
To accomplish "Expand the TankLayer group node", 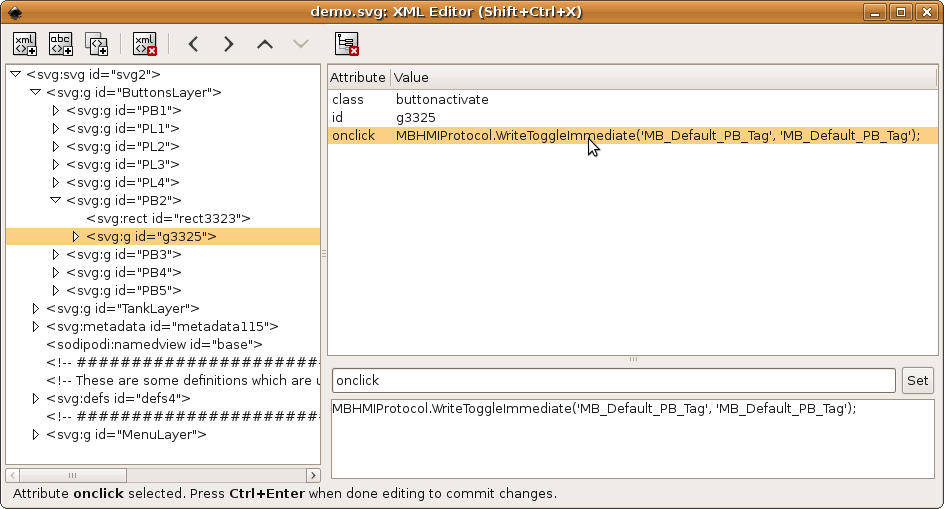I will (x=36, y=308).
